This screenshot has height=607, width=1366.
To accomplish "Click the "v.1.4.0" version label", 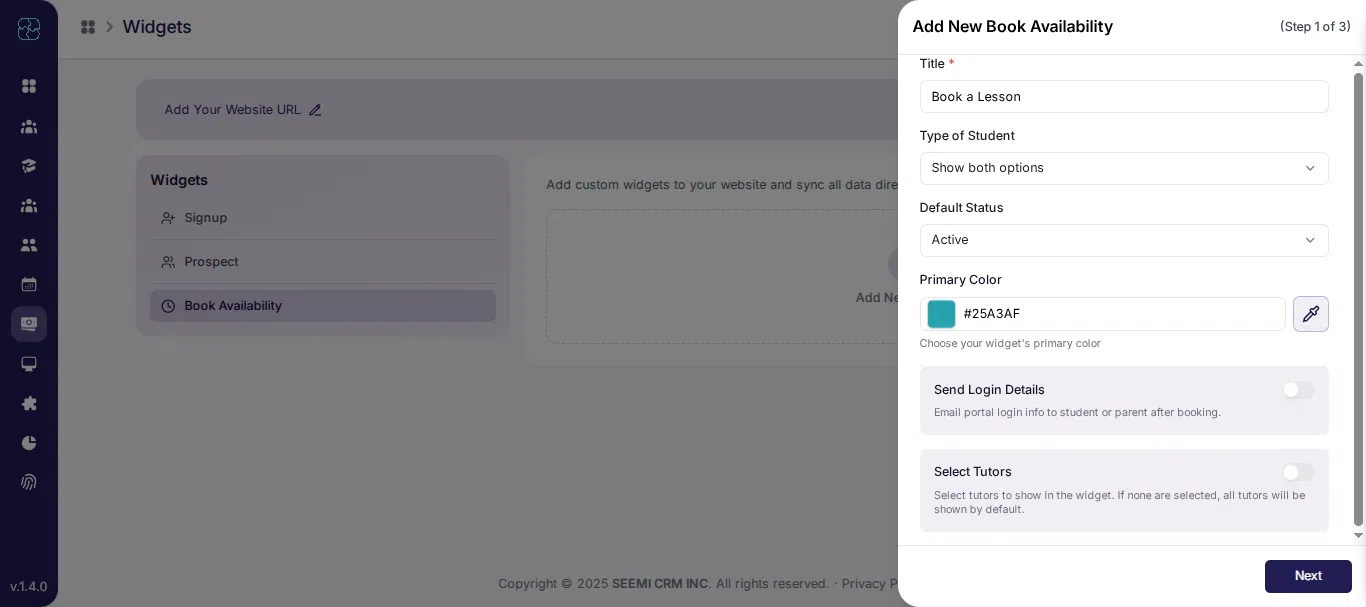I will point(29,587).
